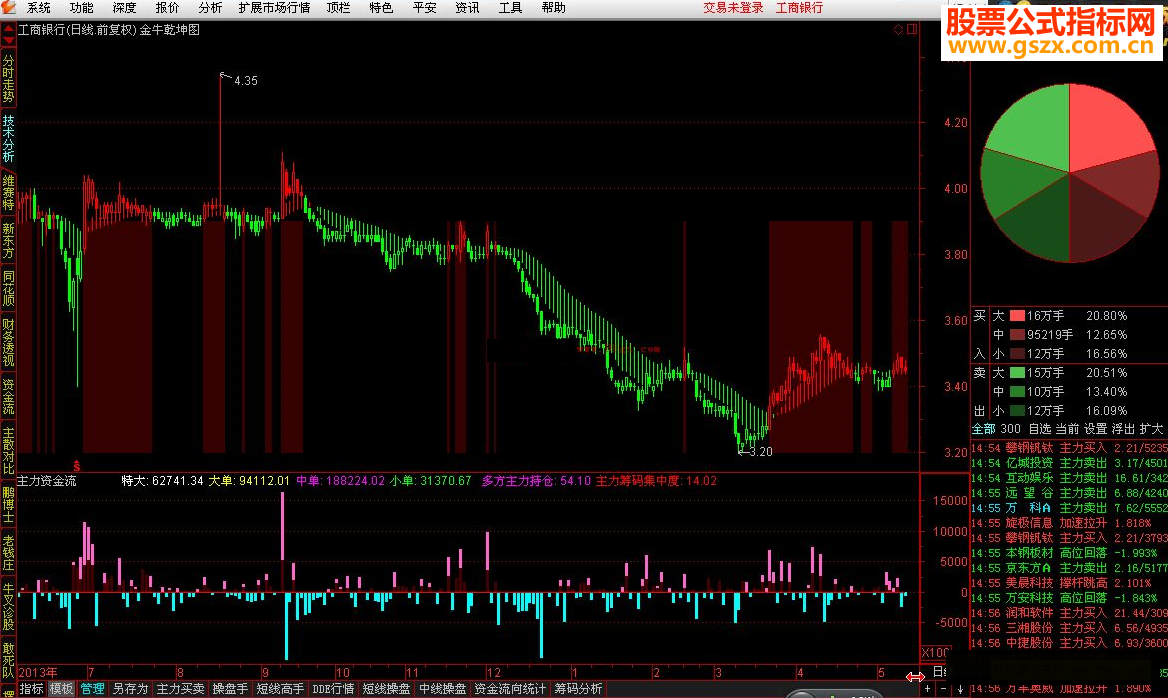Screen dimensions: 1168x698
Task: Select the 模板 bottom tab
Action: point(61,689)
